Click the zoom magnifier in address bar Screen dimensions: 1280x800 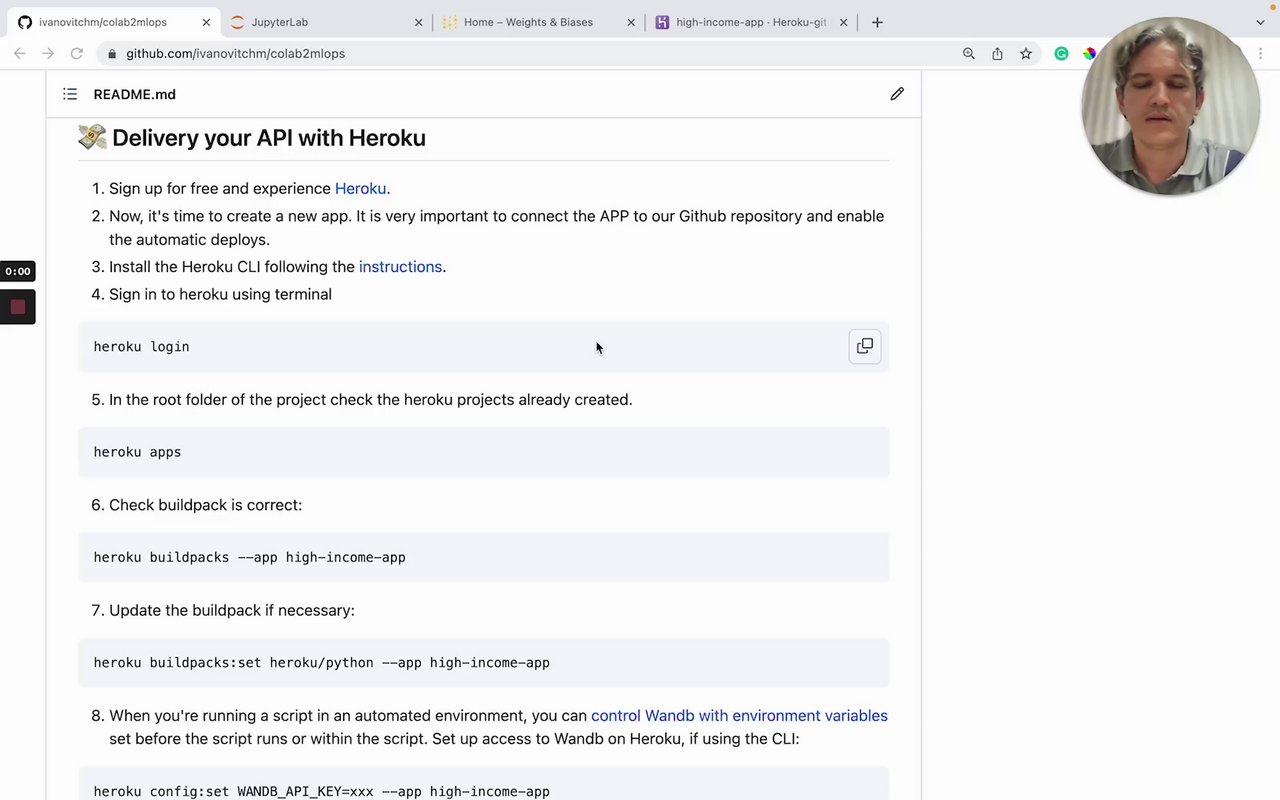[x=968, y=54]
